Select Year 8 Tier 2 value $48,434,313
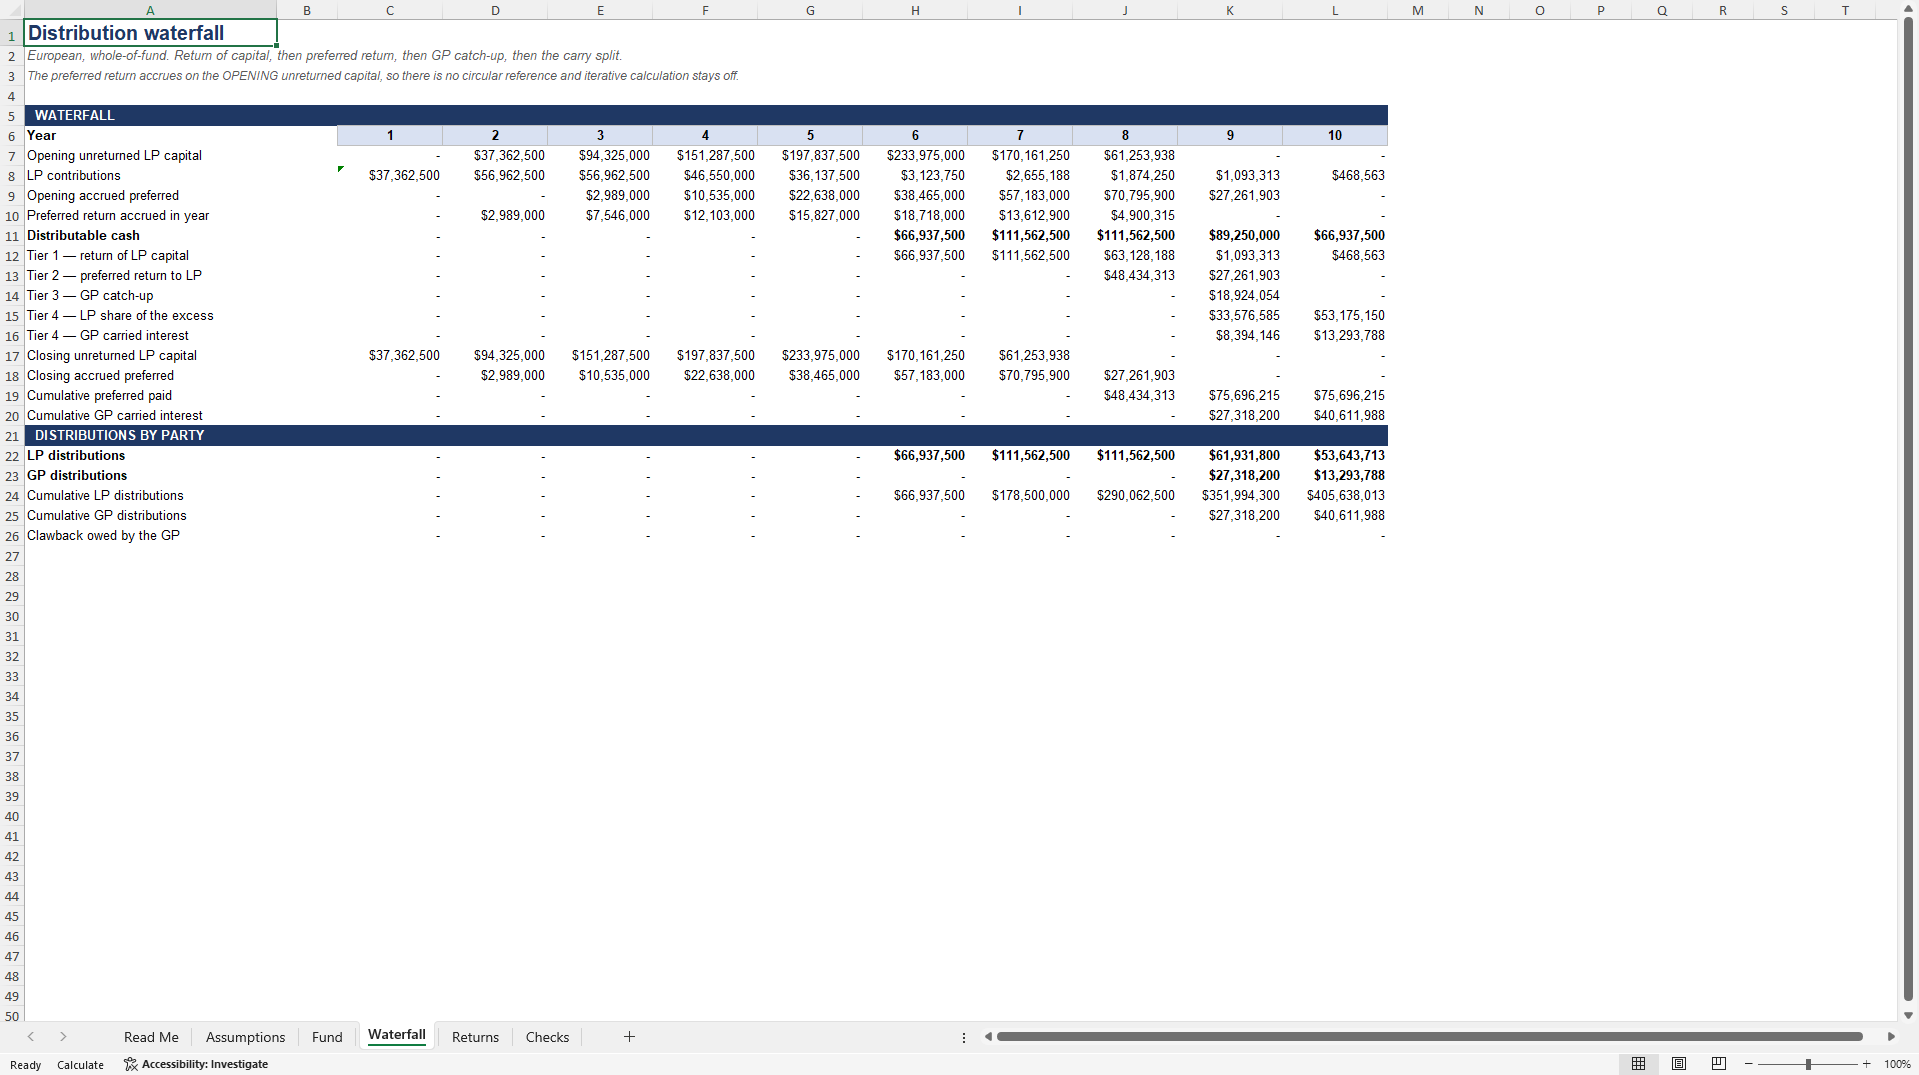Screen dimensions: 1919x1075 click(x=1125, y=275)
